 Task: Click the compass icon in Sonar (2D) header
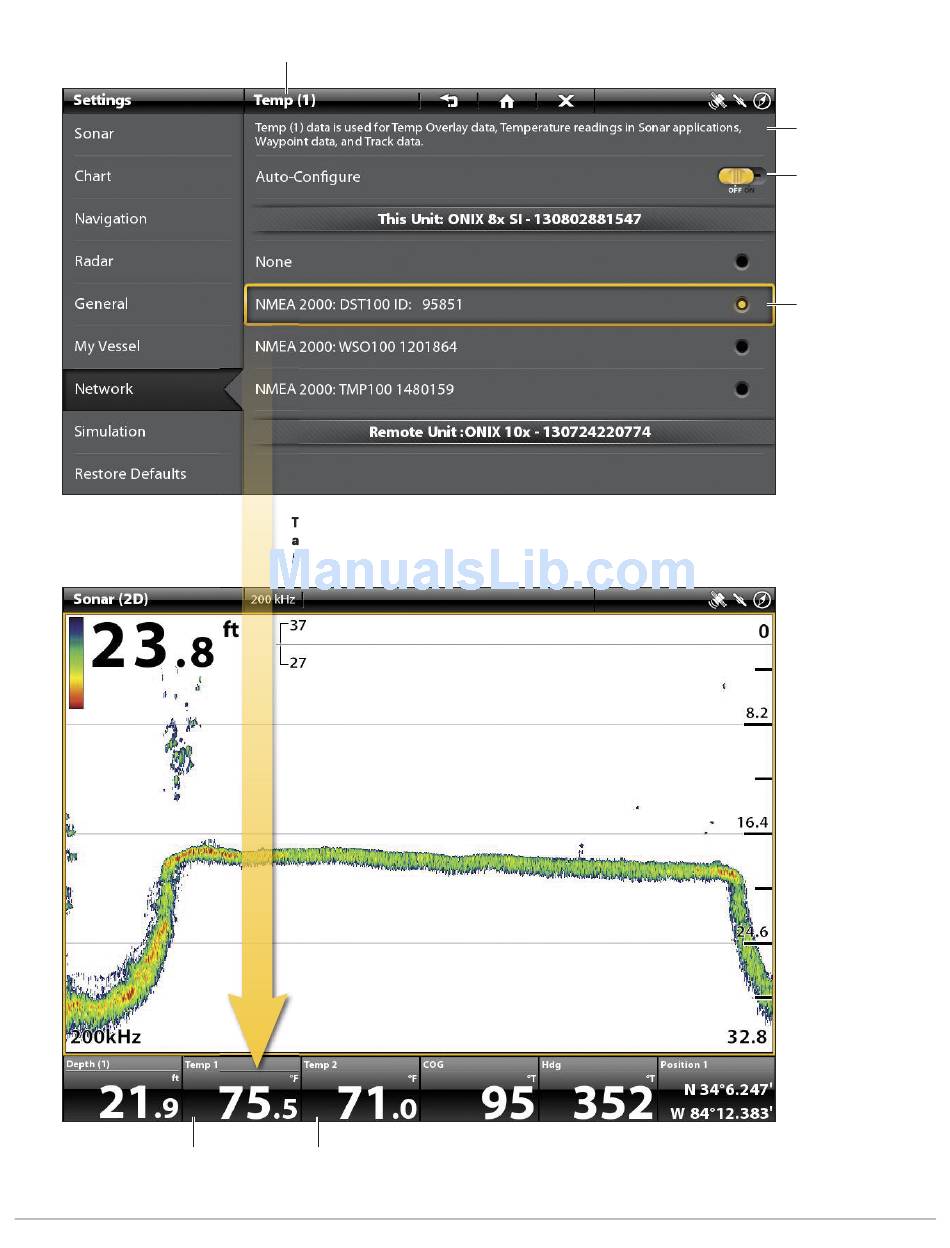pyautogui.click(x=762, y=600)
